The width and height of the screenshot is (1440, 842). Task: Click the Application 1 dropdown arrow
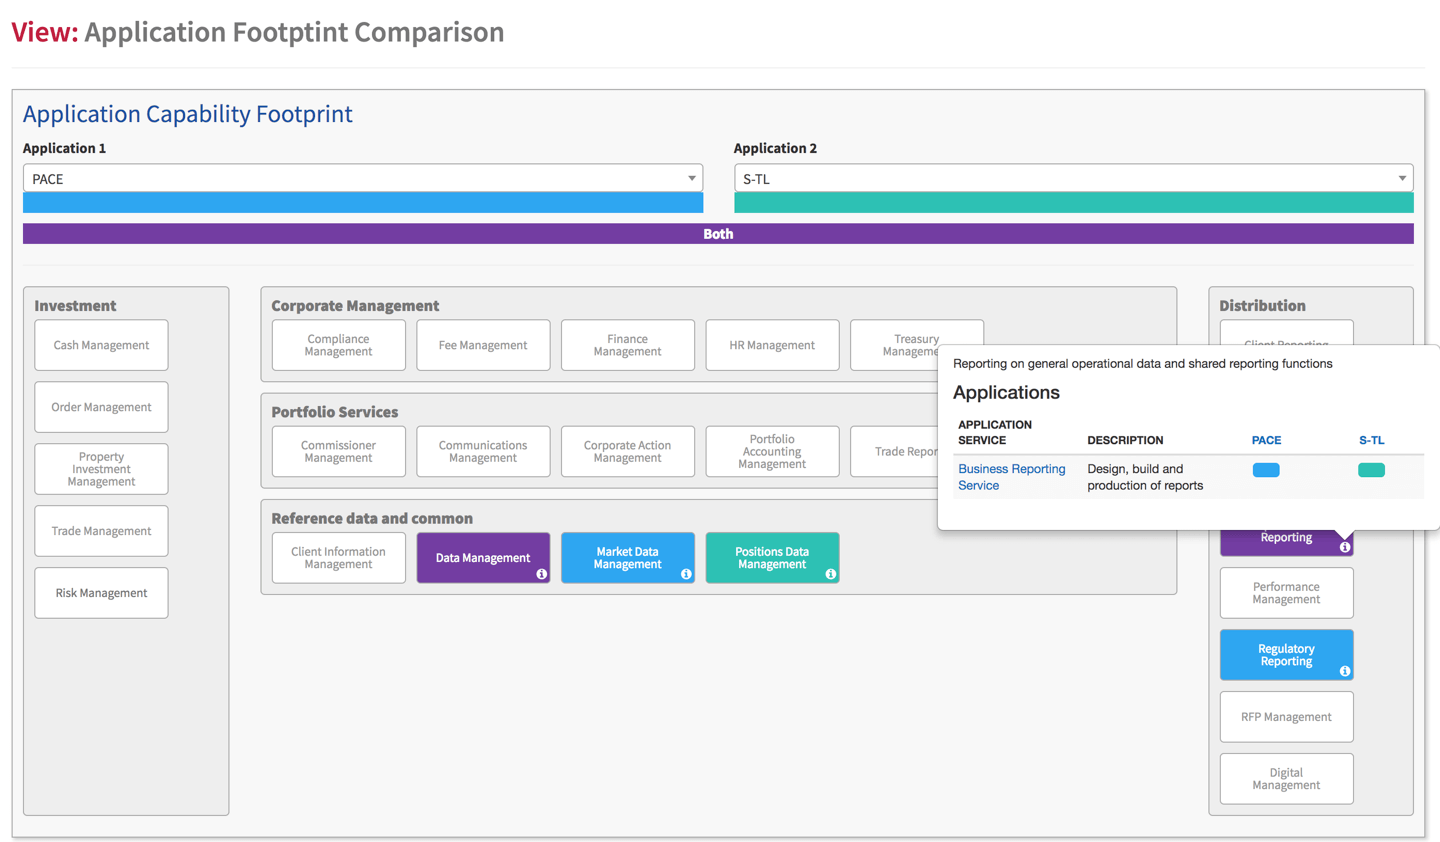(x=691, y=179)
